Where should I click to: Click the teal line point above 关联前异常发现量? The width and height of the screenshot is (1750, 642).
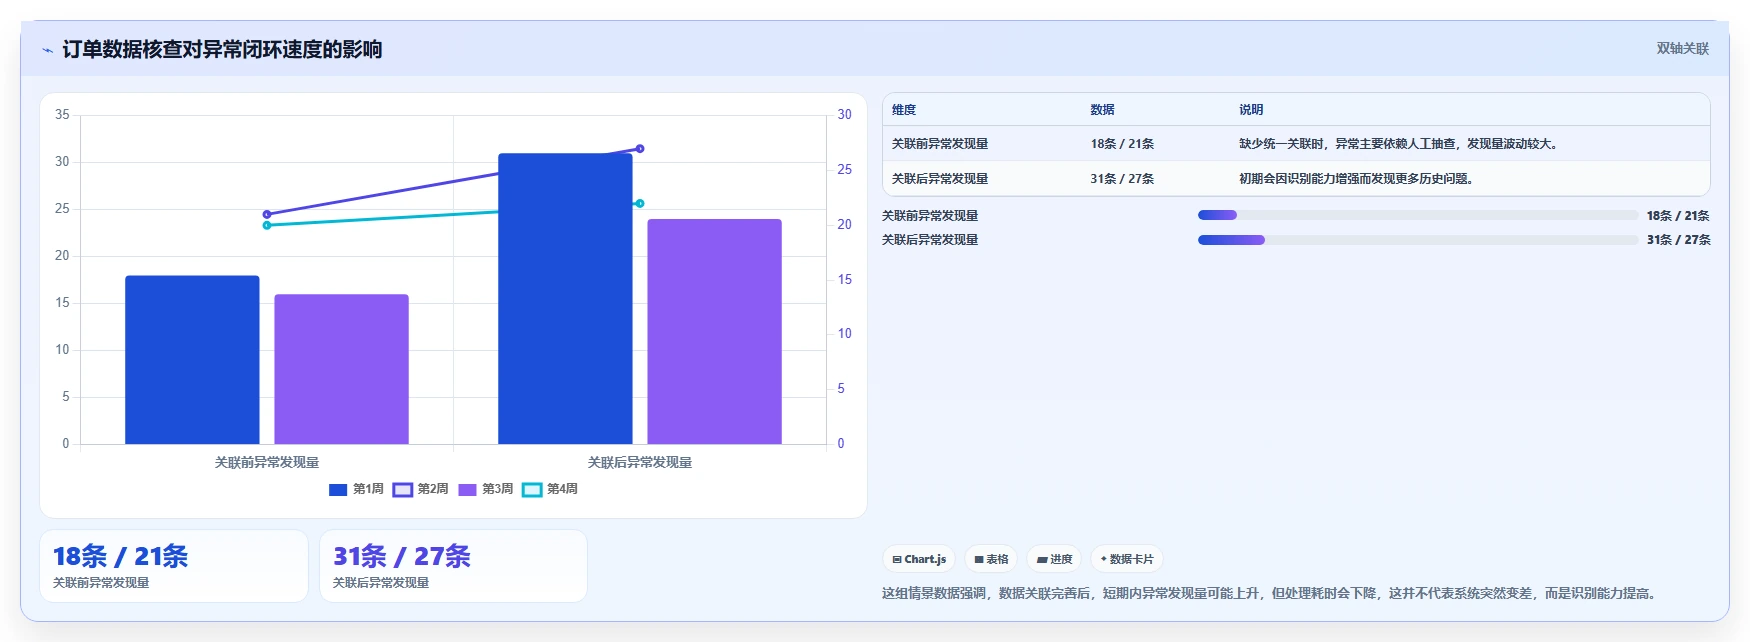tap(267, 225)
